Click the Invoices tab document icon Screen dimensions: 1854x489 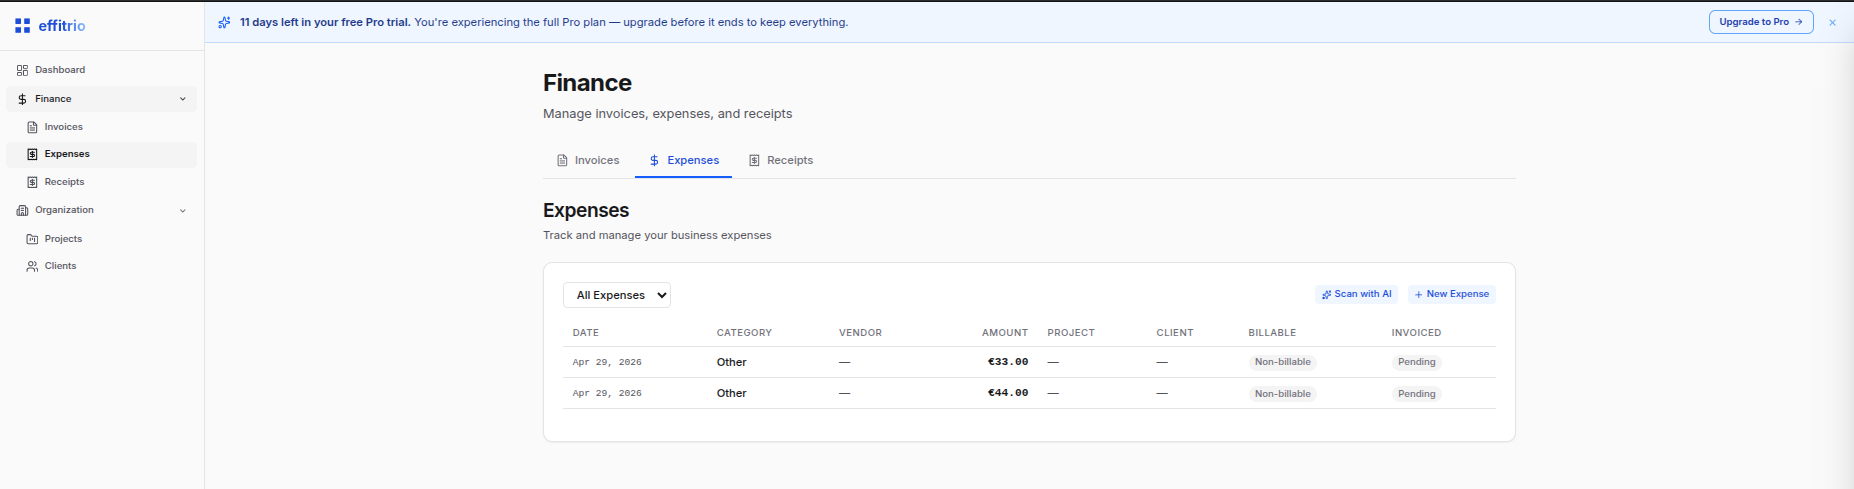pyautogui.click(x=562, y=160)
